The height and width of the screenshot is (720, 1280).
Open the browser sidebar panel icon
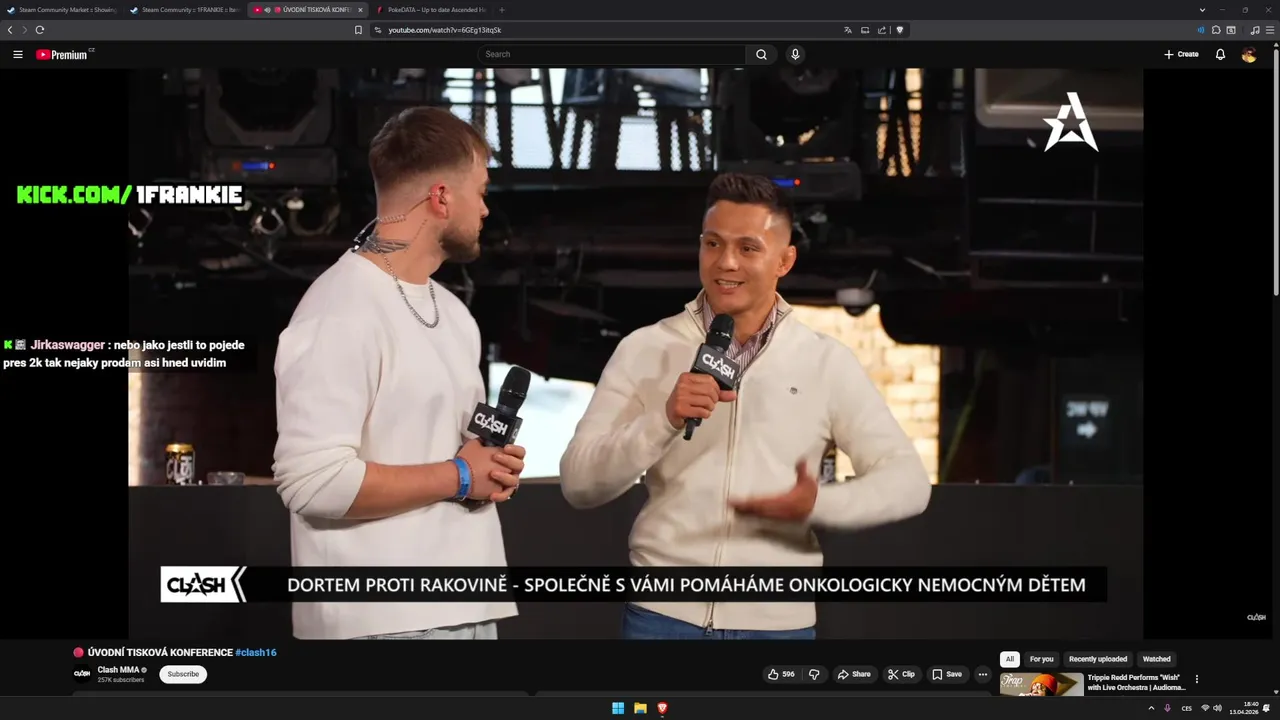pyautogui.click(x=1231, y=30)
